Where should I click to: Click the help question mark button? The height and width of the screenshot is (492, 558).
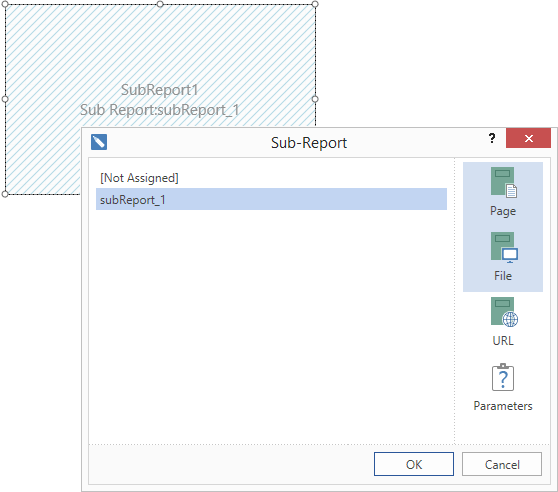pyautogui.click(x=492, y=138)
